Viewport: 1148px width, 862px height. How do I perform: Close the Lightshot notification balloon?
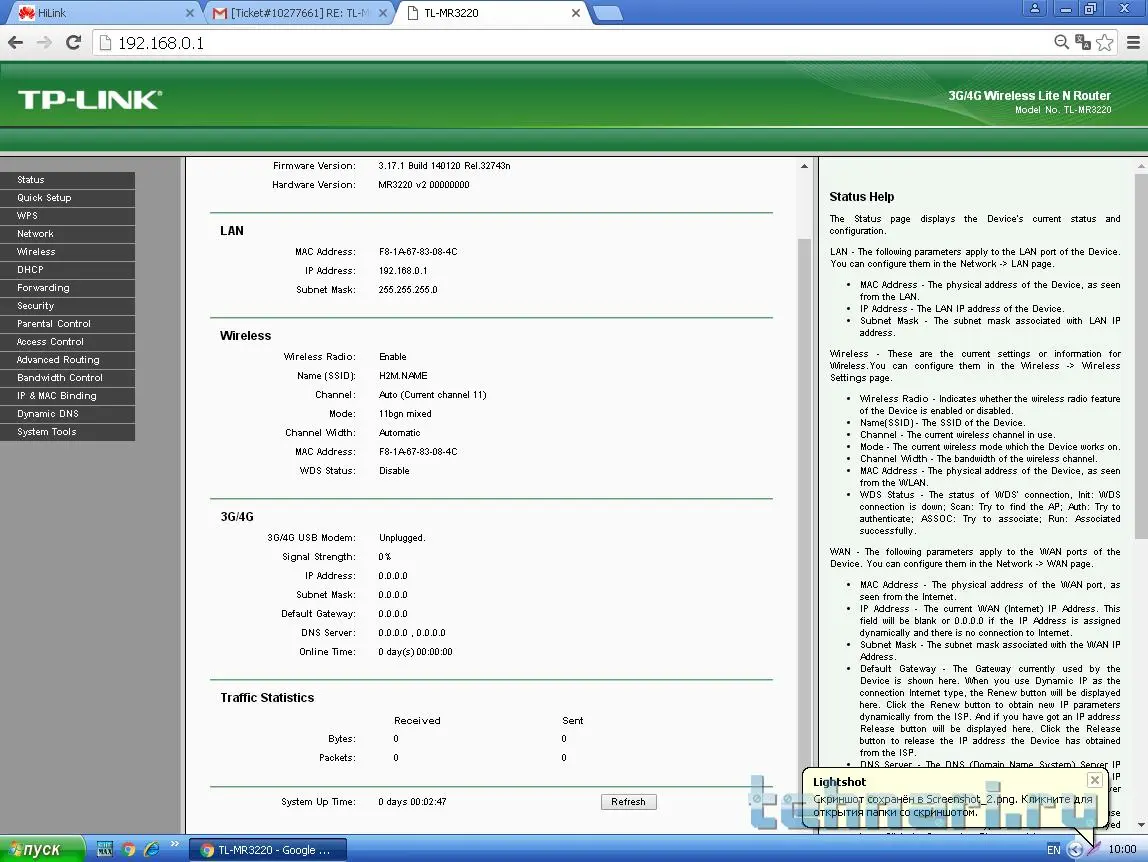[x=1094, y=780]
